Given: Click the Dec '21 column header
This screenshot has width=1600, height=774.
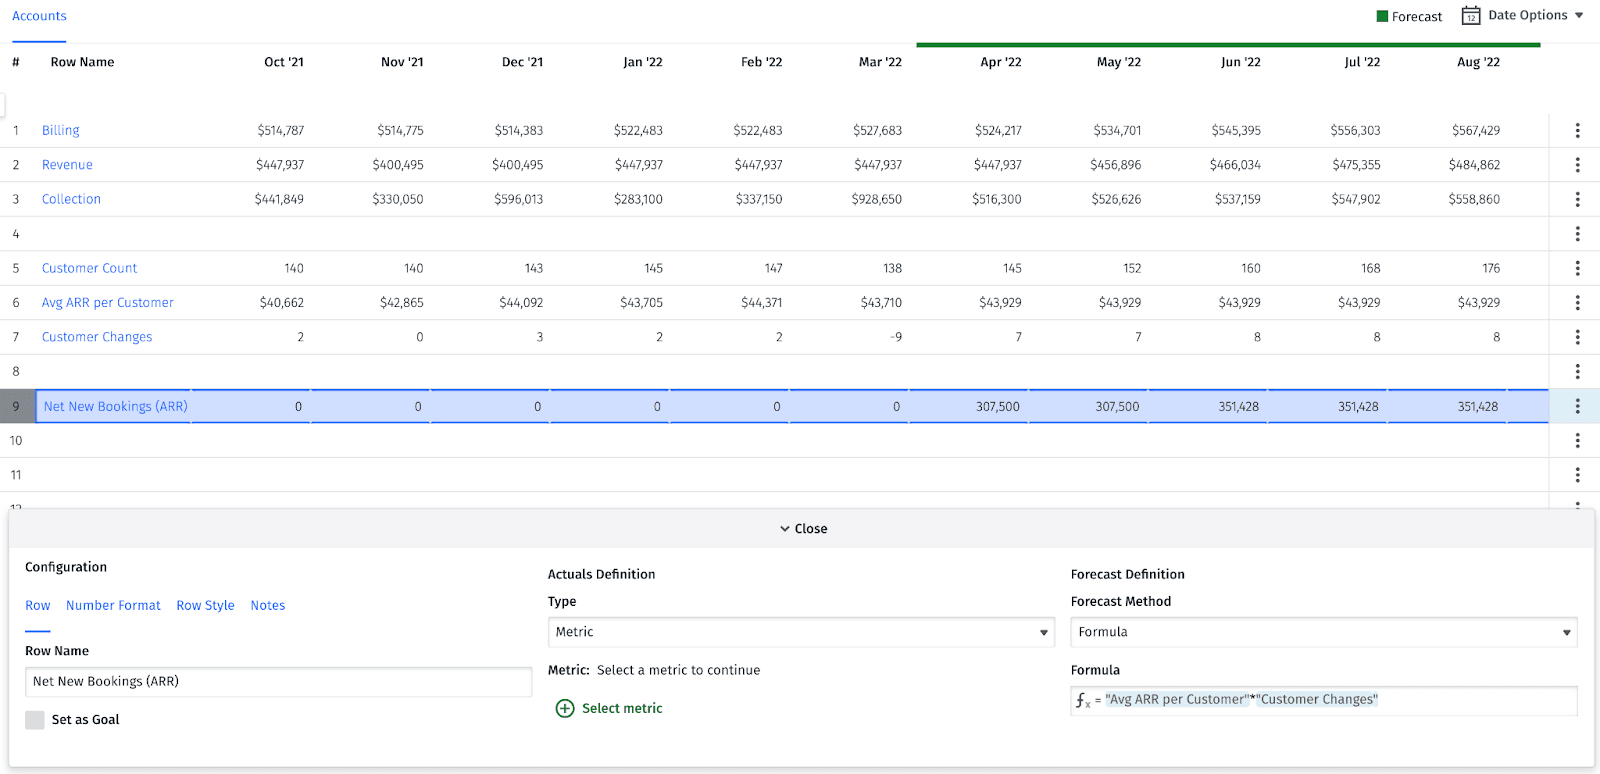Looking at the screenshot, I should pyautogui.click(x=522, y=62).
